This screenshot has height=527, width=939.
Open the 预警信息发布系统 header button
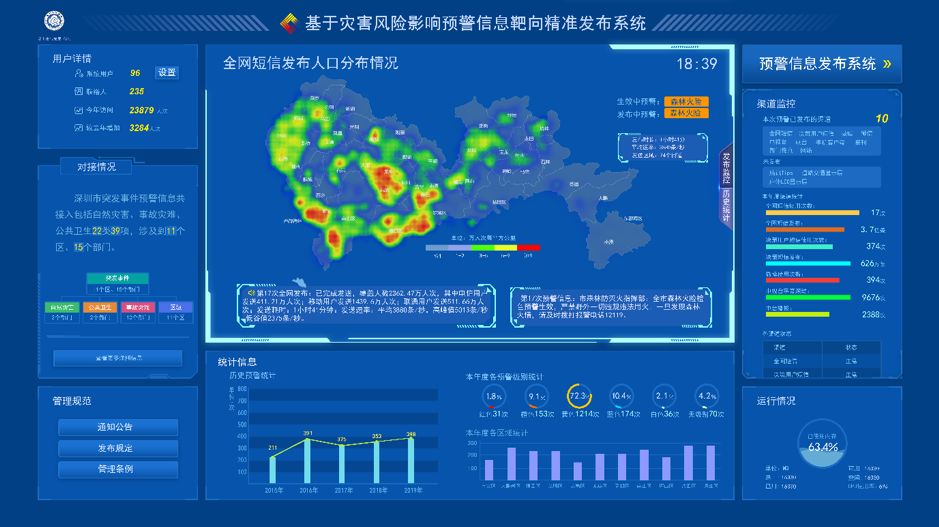pyautogui.click(x=822, y=63)
